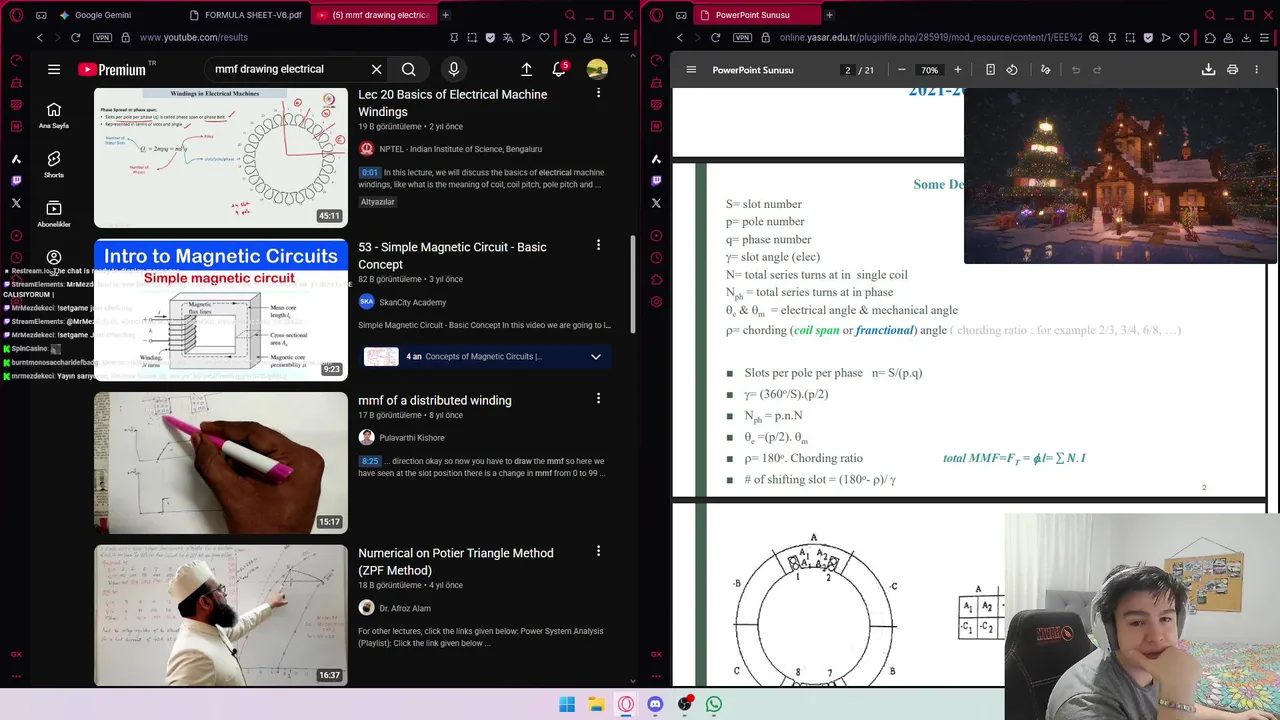Click heart bookmark icon in YouTube window

(x=544, y=38)
